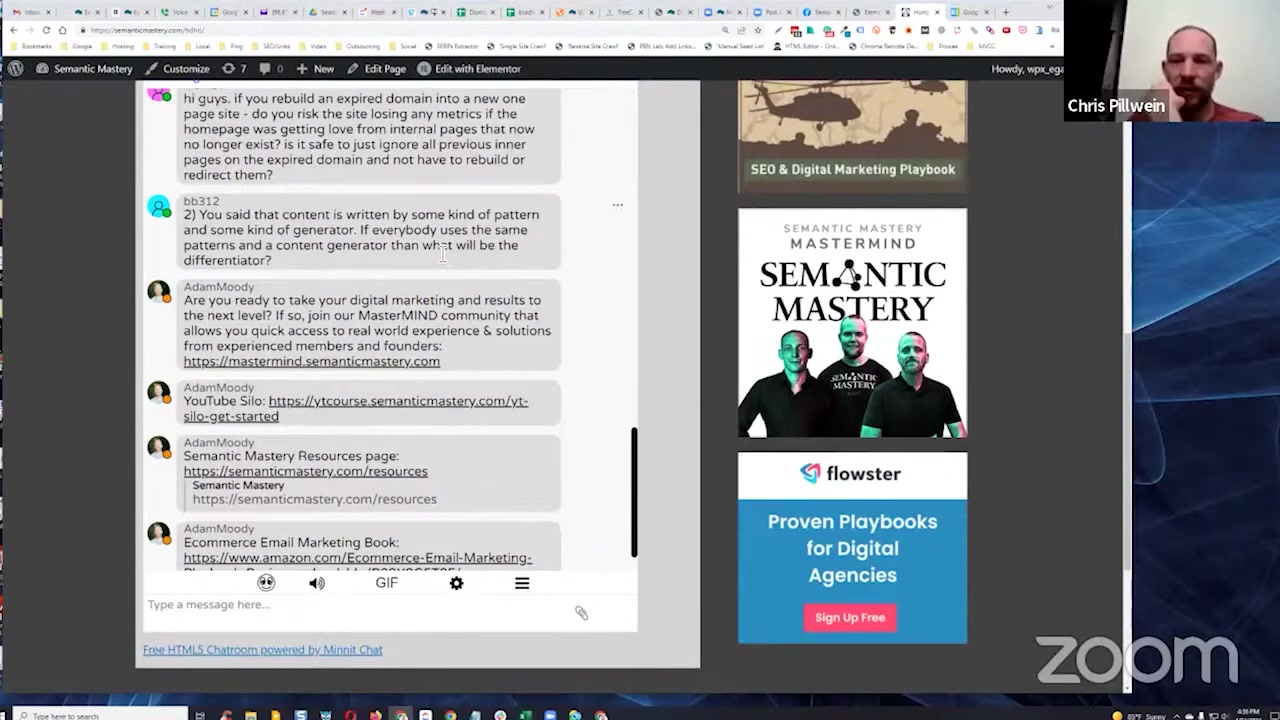Open the GIF picker in chat

click(x=386, y=583)
